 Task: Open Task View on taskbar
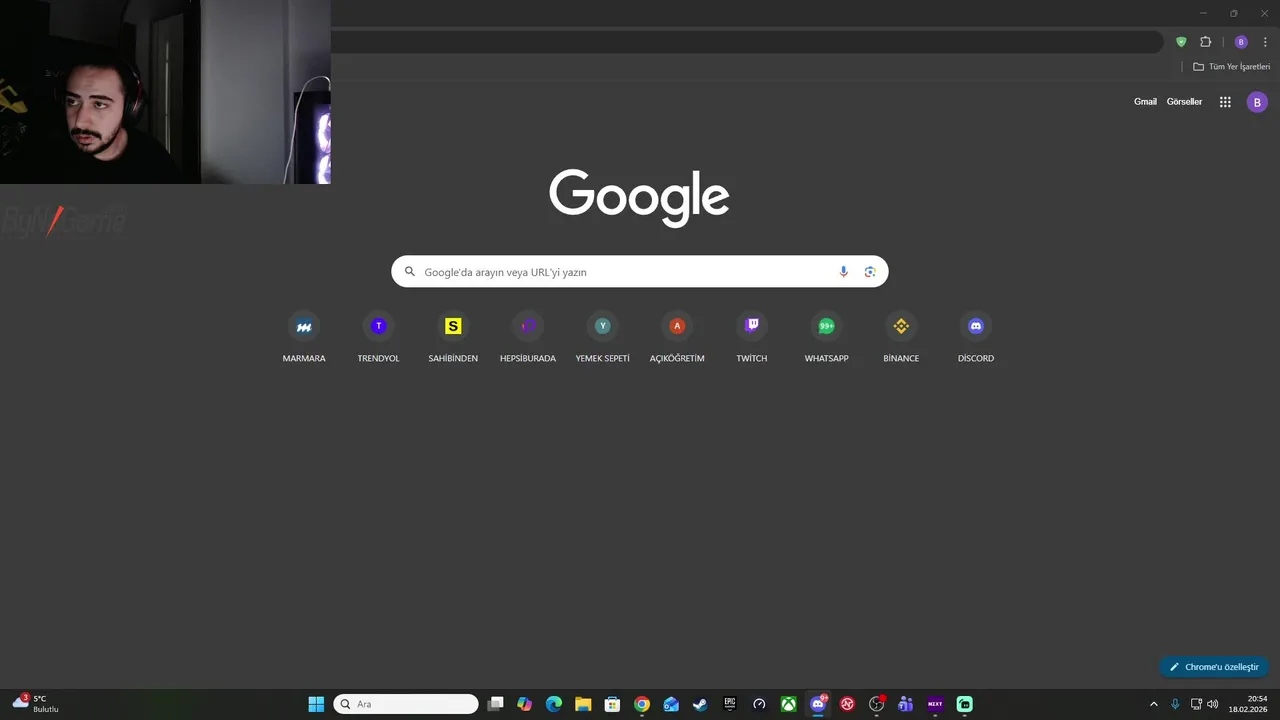click(x=495, y=704)
